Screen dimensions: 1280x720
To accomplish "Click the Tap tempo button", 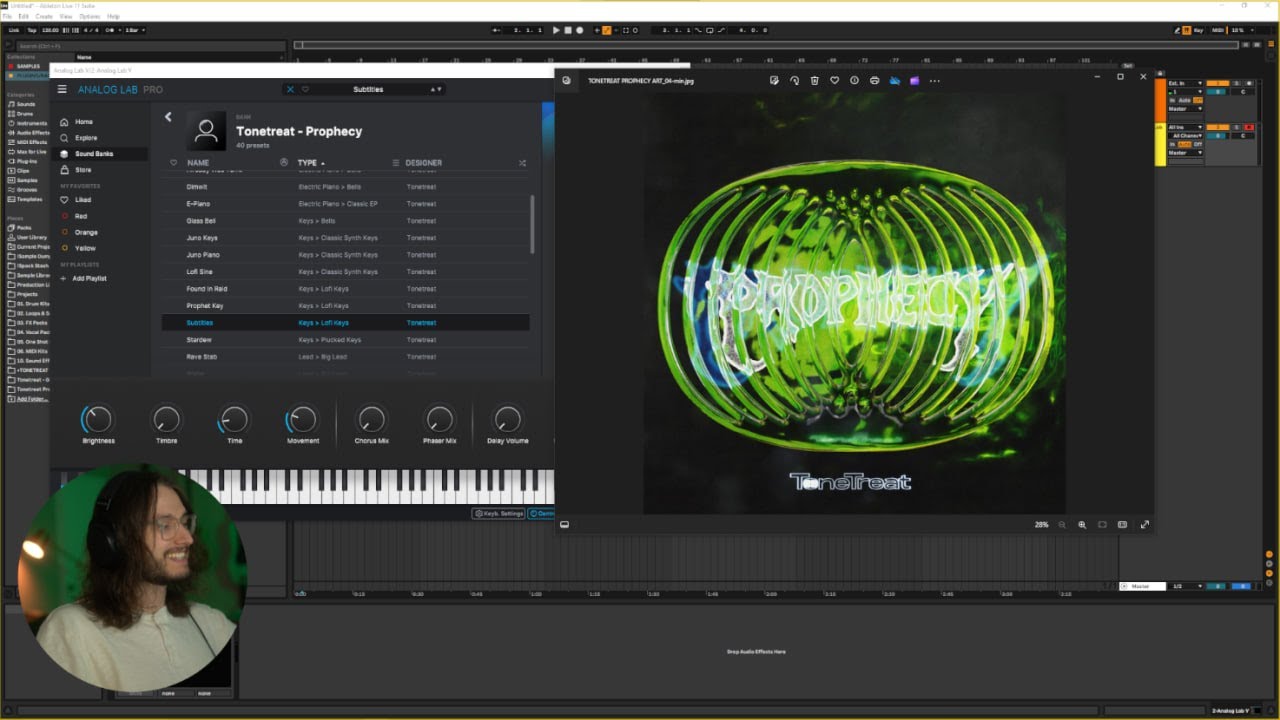I will pos(32,30).
